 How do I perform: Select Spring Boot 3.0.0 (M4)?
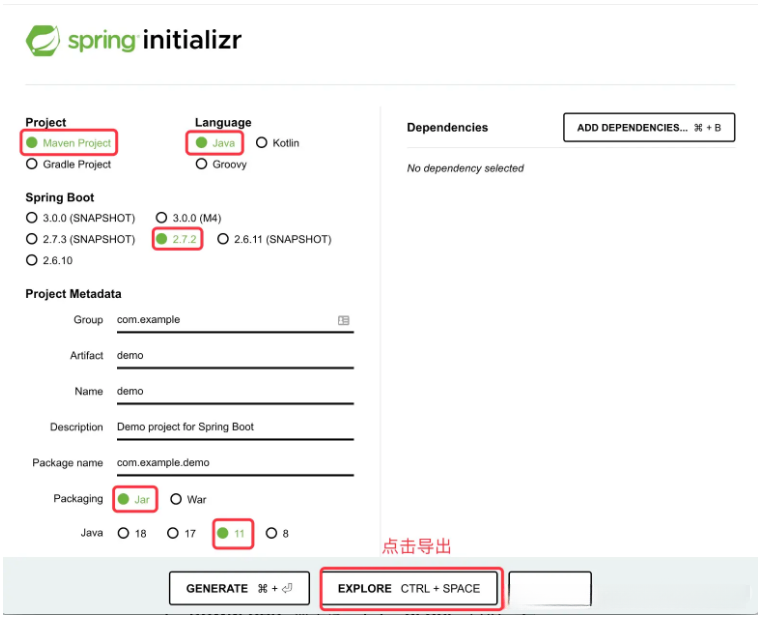point(162,218)
